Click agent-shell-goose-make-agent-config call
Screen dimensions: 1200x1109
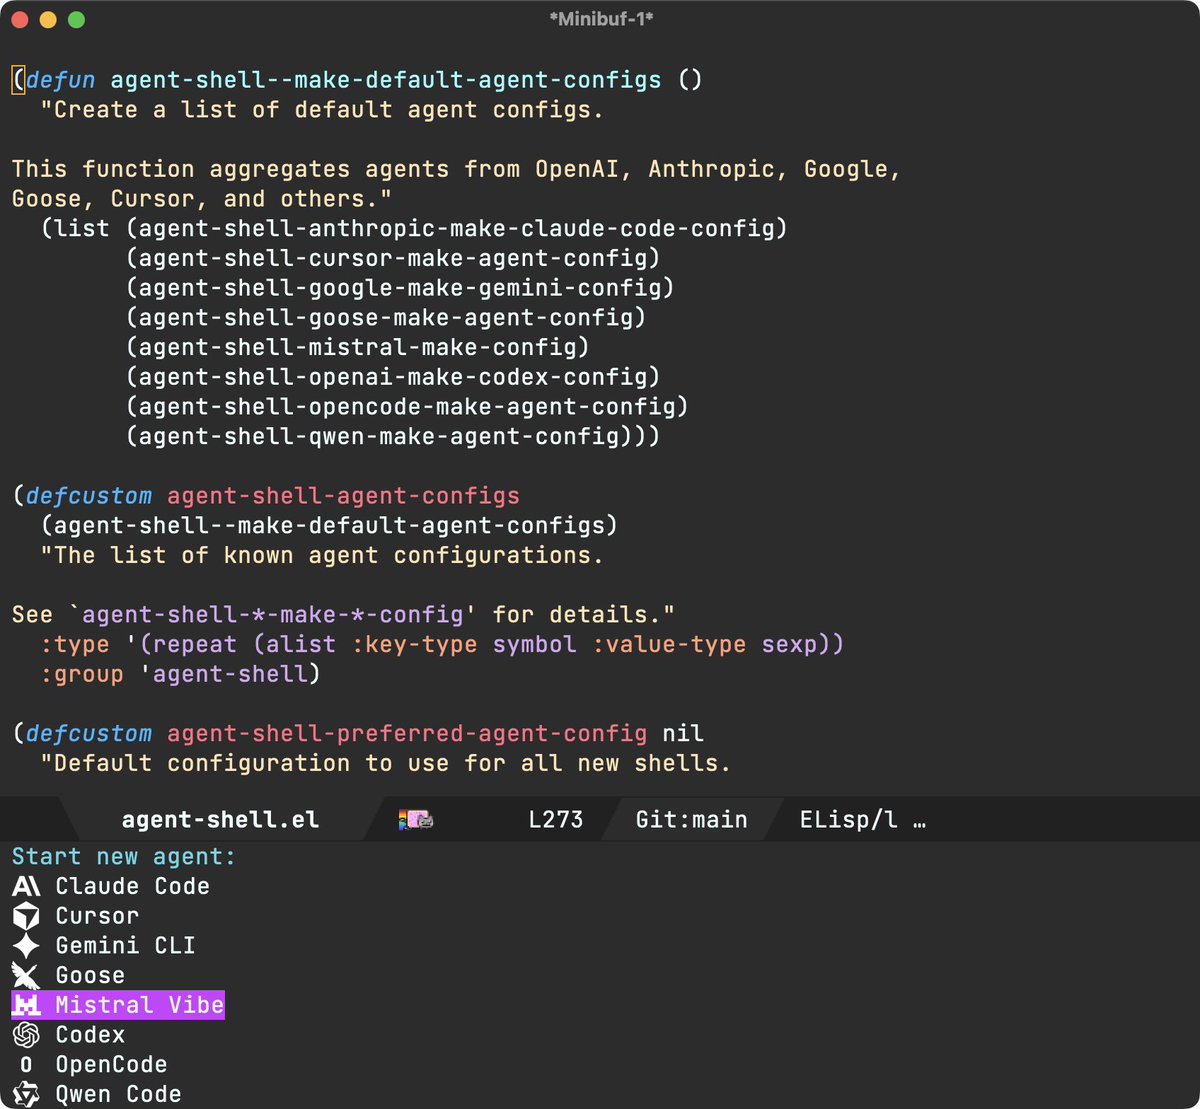386,318
